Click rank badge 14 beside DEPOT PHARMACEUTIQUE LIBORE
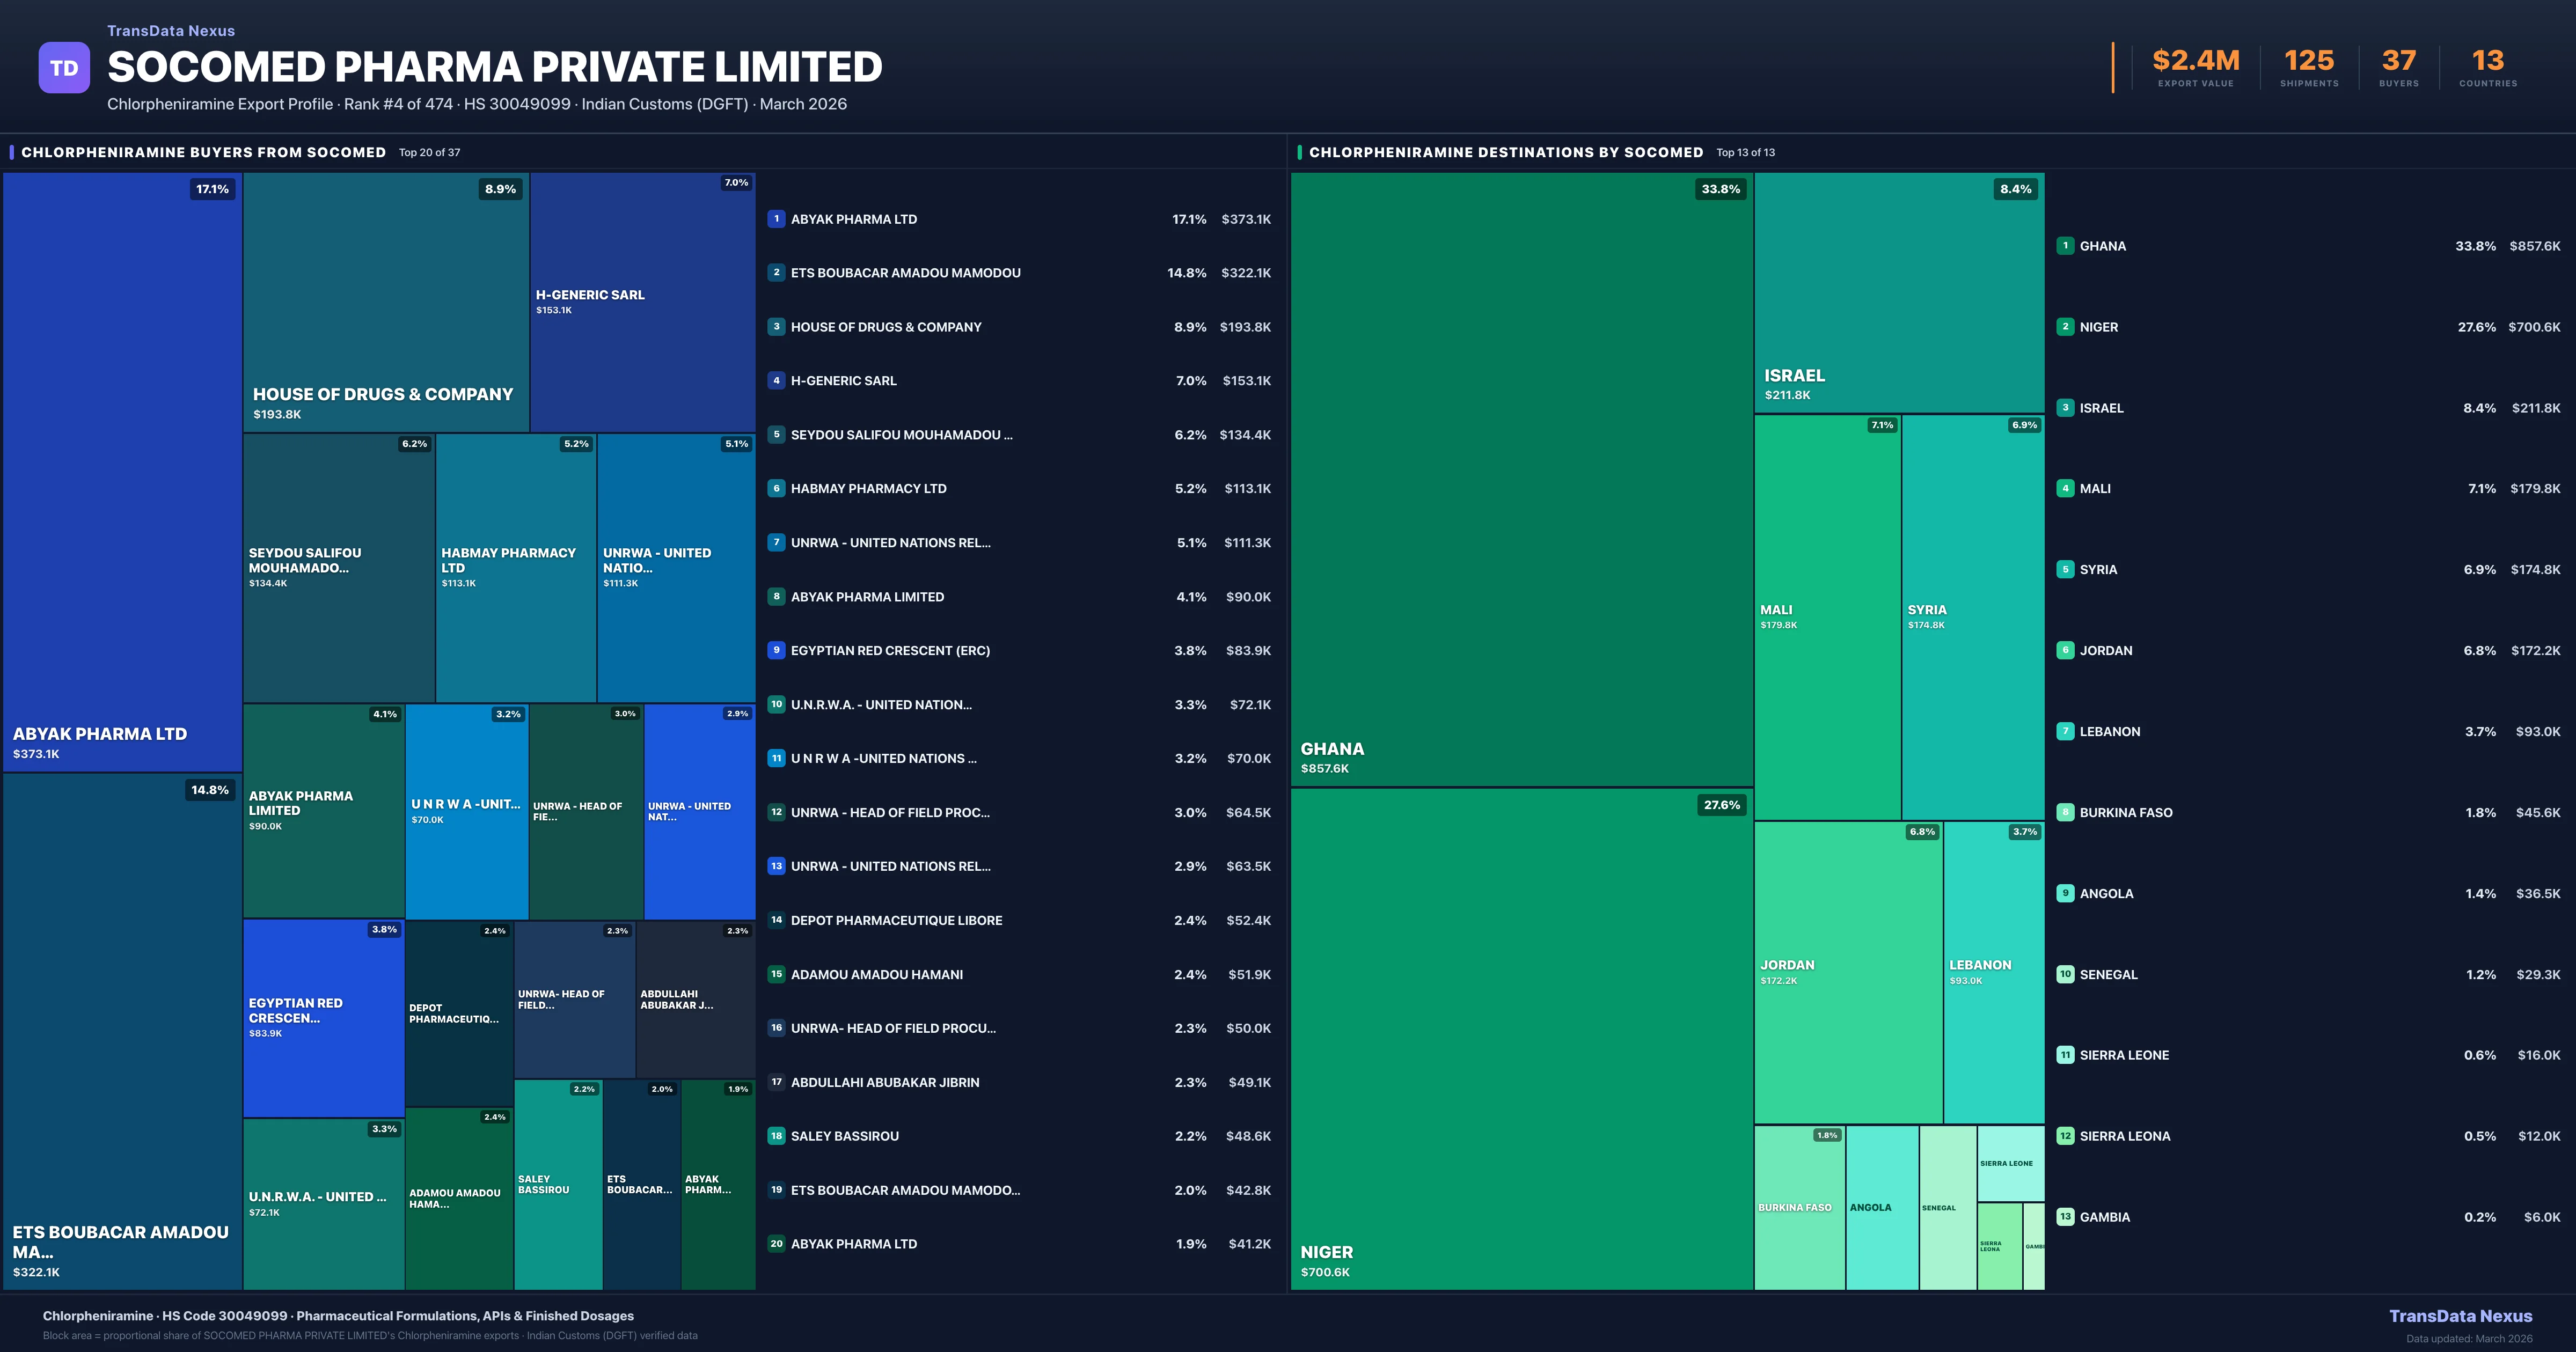The width and height of the screenshot is (2576, 1352). (x=776, y=920)
